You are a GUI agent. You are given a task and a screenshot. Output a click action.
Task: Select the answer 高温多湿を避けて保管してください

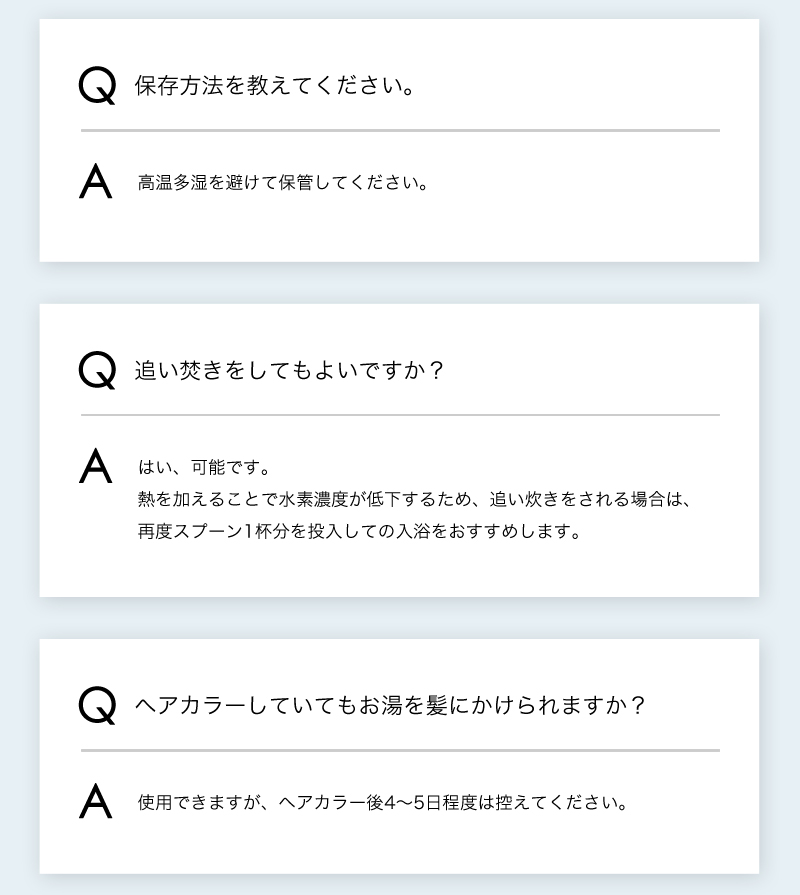click(x=283, y=184)
